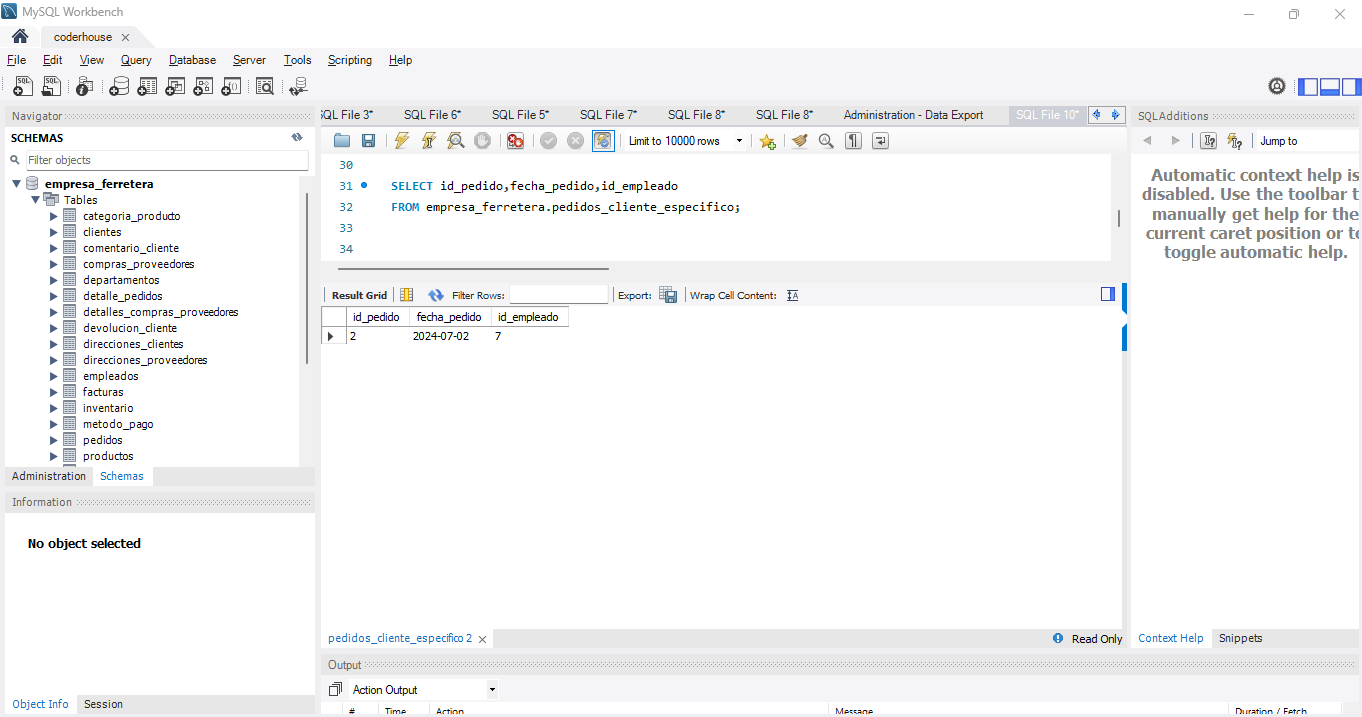Close the pedidos_cliente_especifico 2 result tab
The height and width of the screenshot is (717, 1362).
[482, 639]
